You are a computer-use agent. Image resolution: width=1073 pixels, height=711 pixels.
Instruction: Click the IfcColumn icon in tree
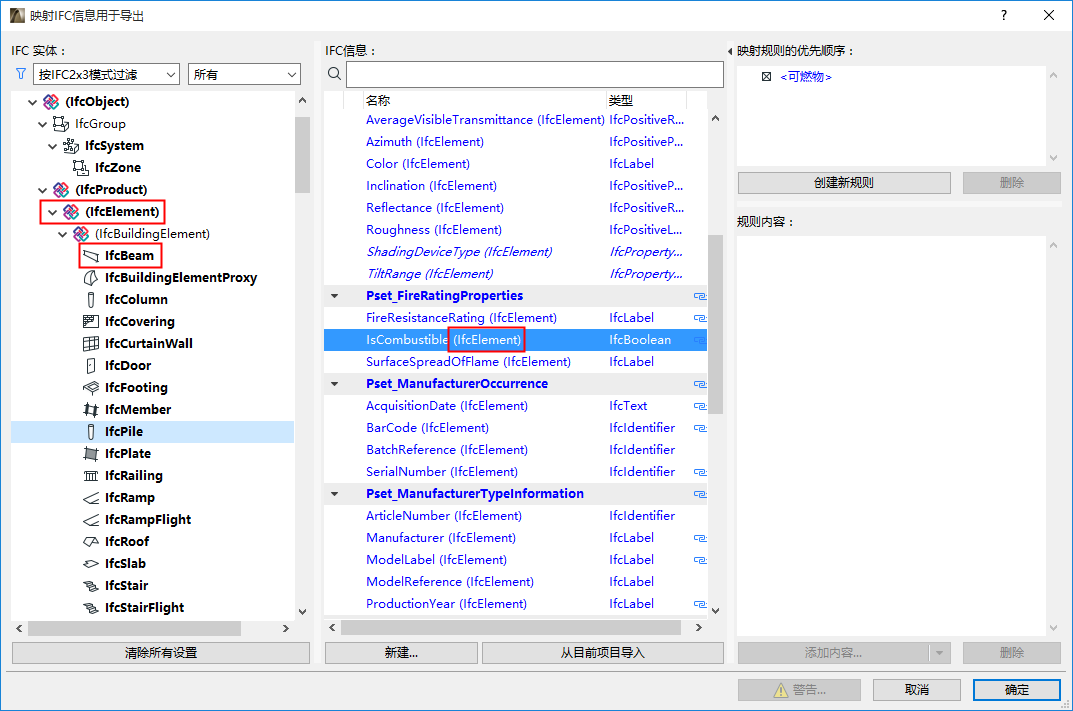(91, 300)
